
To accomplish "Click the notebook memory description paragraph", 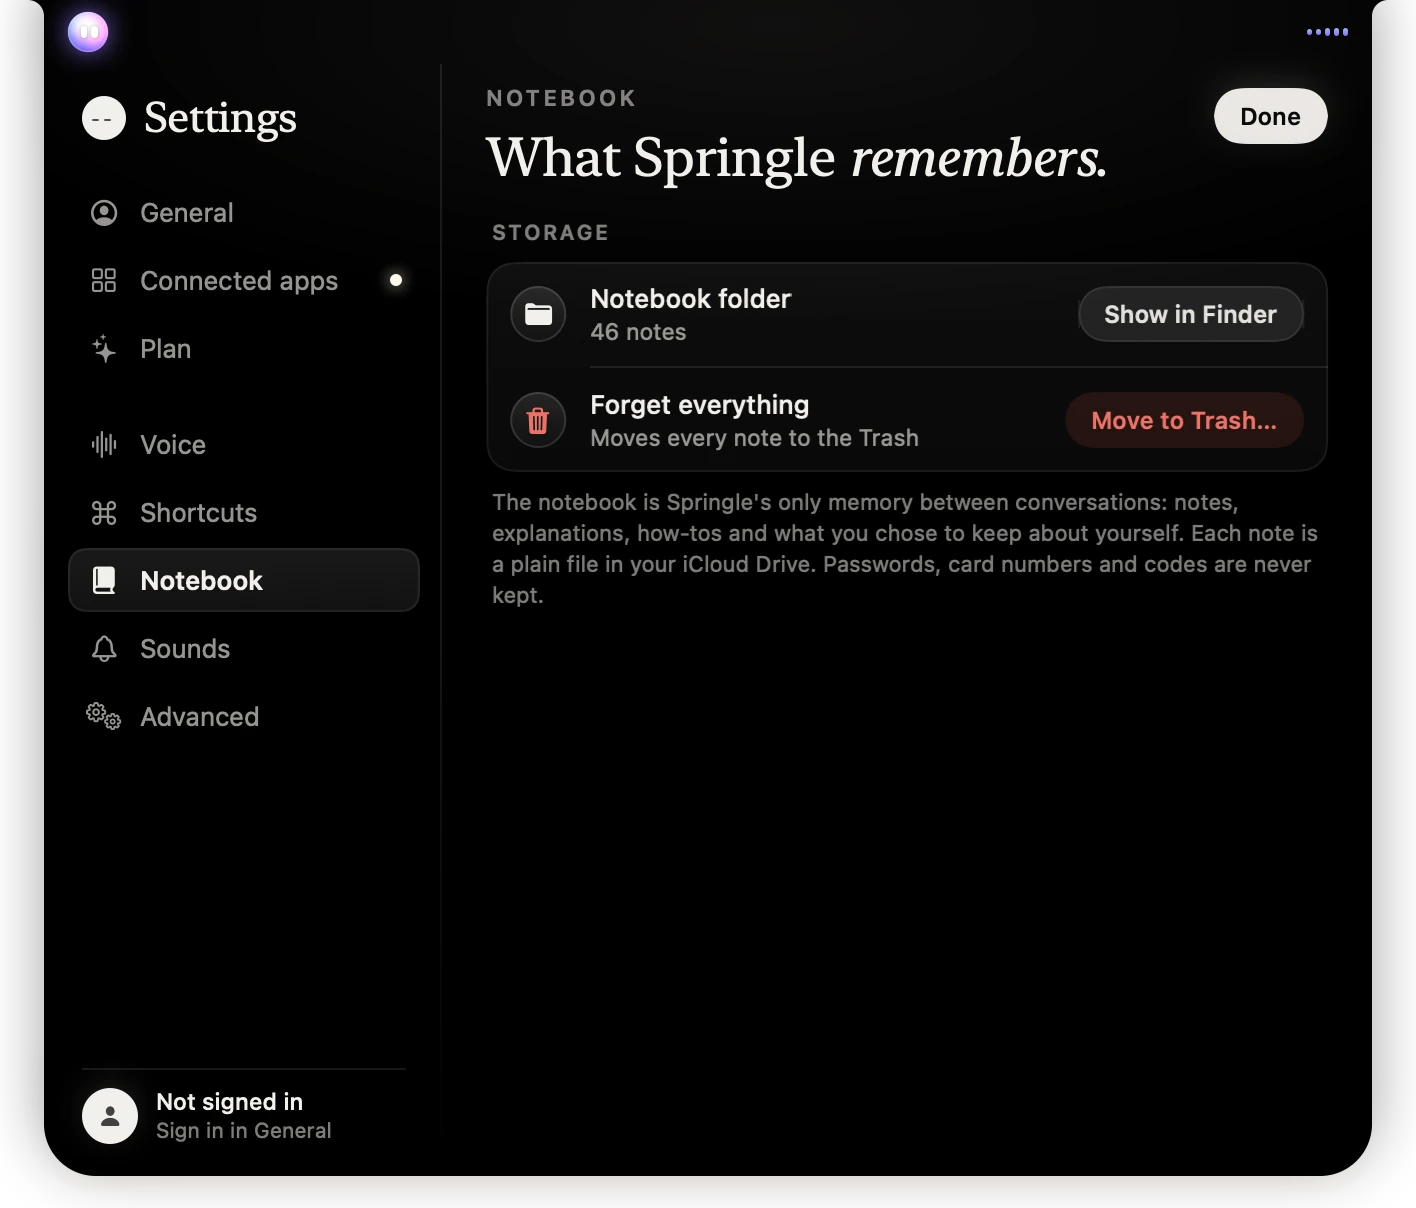I will [x=905, y=549].
